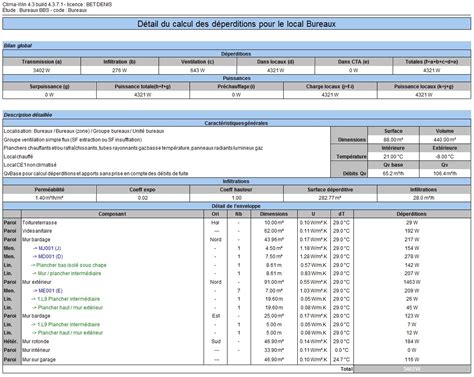Open the ME001 (E) joinery link
Image resolution: width=474 pixels, height=377 pixels.
48,291
